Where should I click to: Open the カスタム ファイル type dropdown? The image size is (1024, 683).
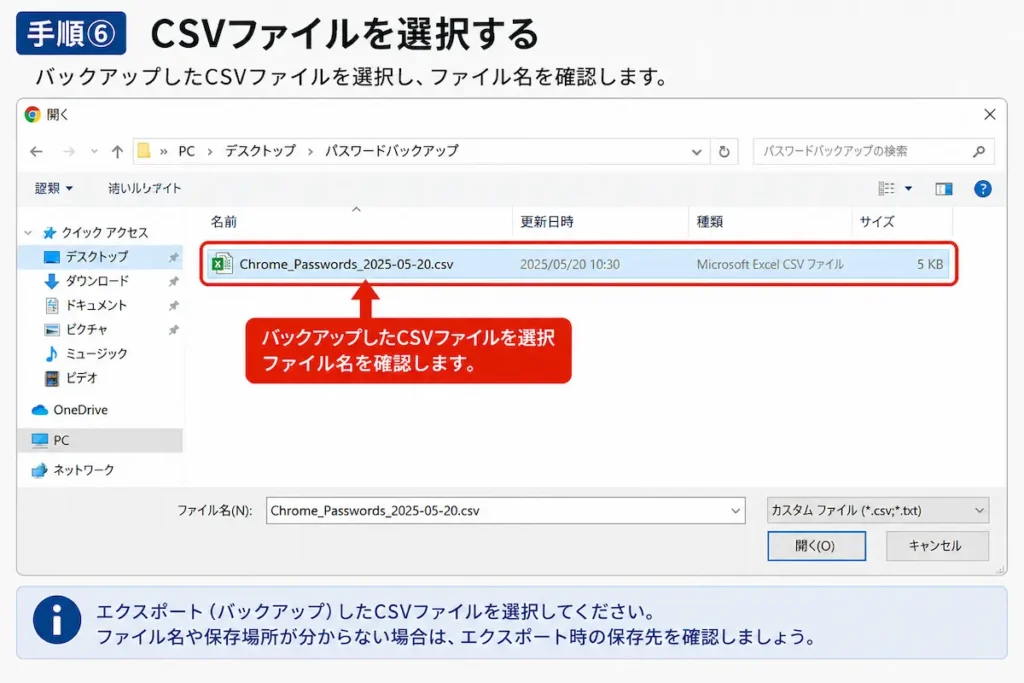click(878, 511)
